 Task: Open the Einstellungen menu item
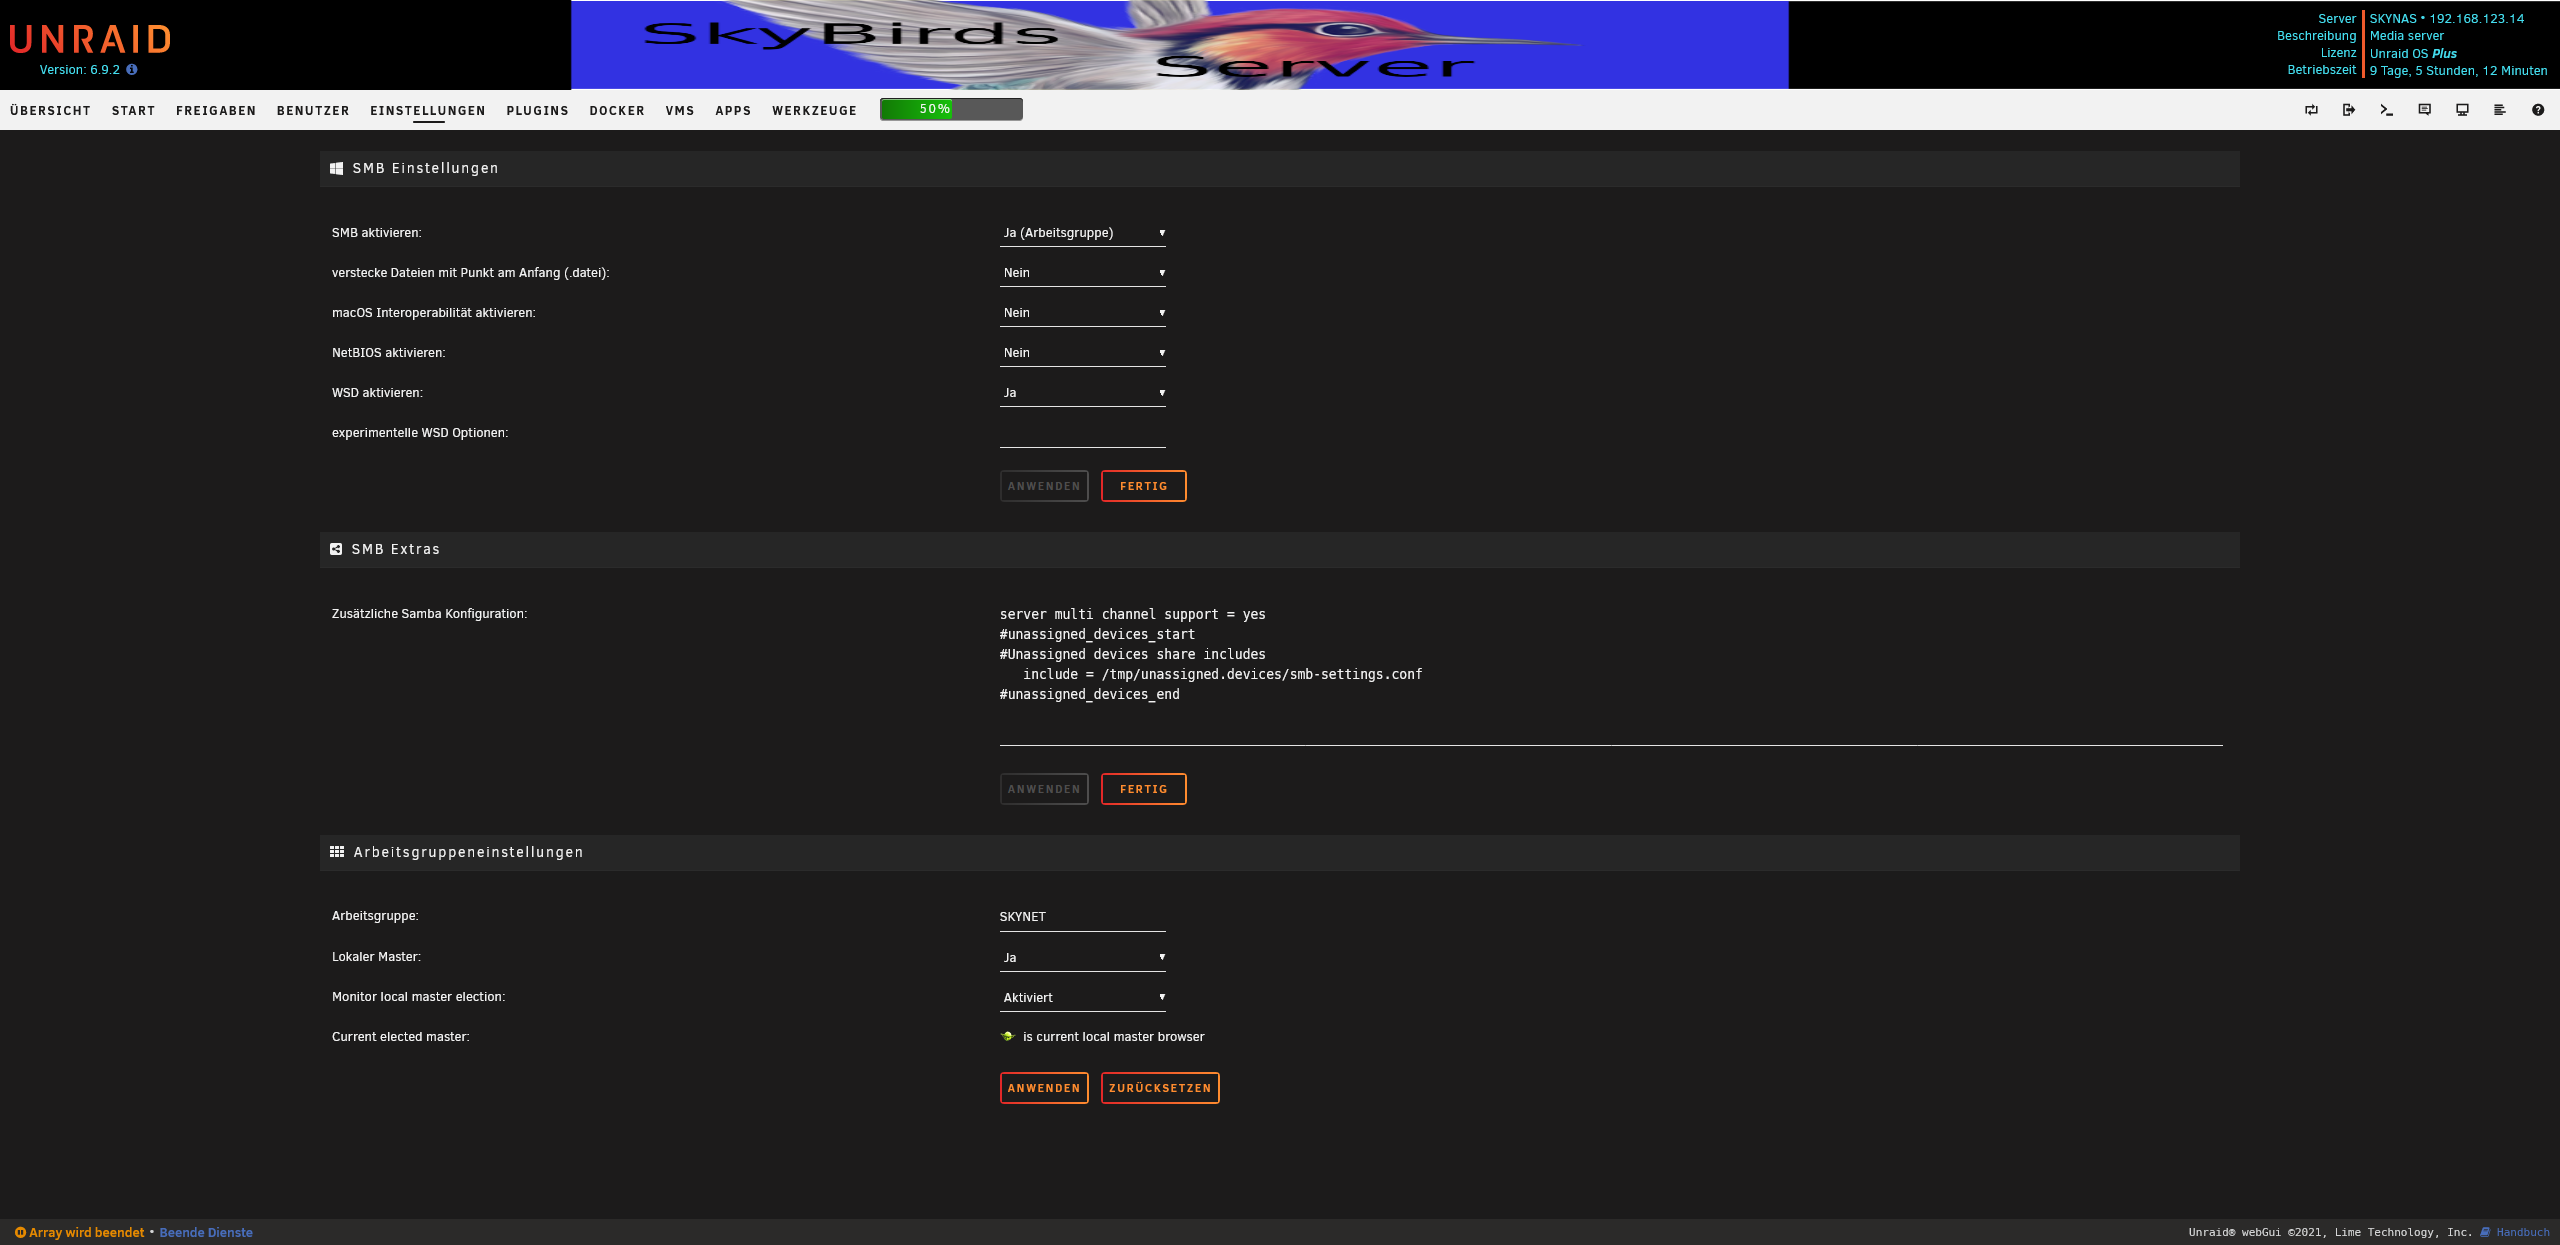428,111
